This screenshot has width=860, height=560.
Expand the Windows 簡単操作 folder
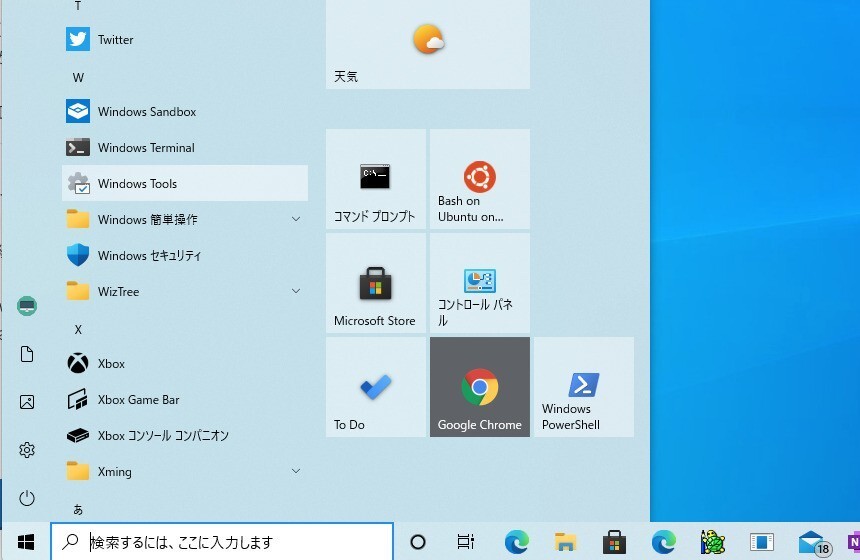[296, 220]
